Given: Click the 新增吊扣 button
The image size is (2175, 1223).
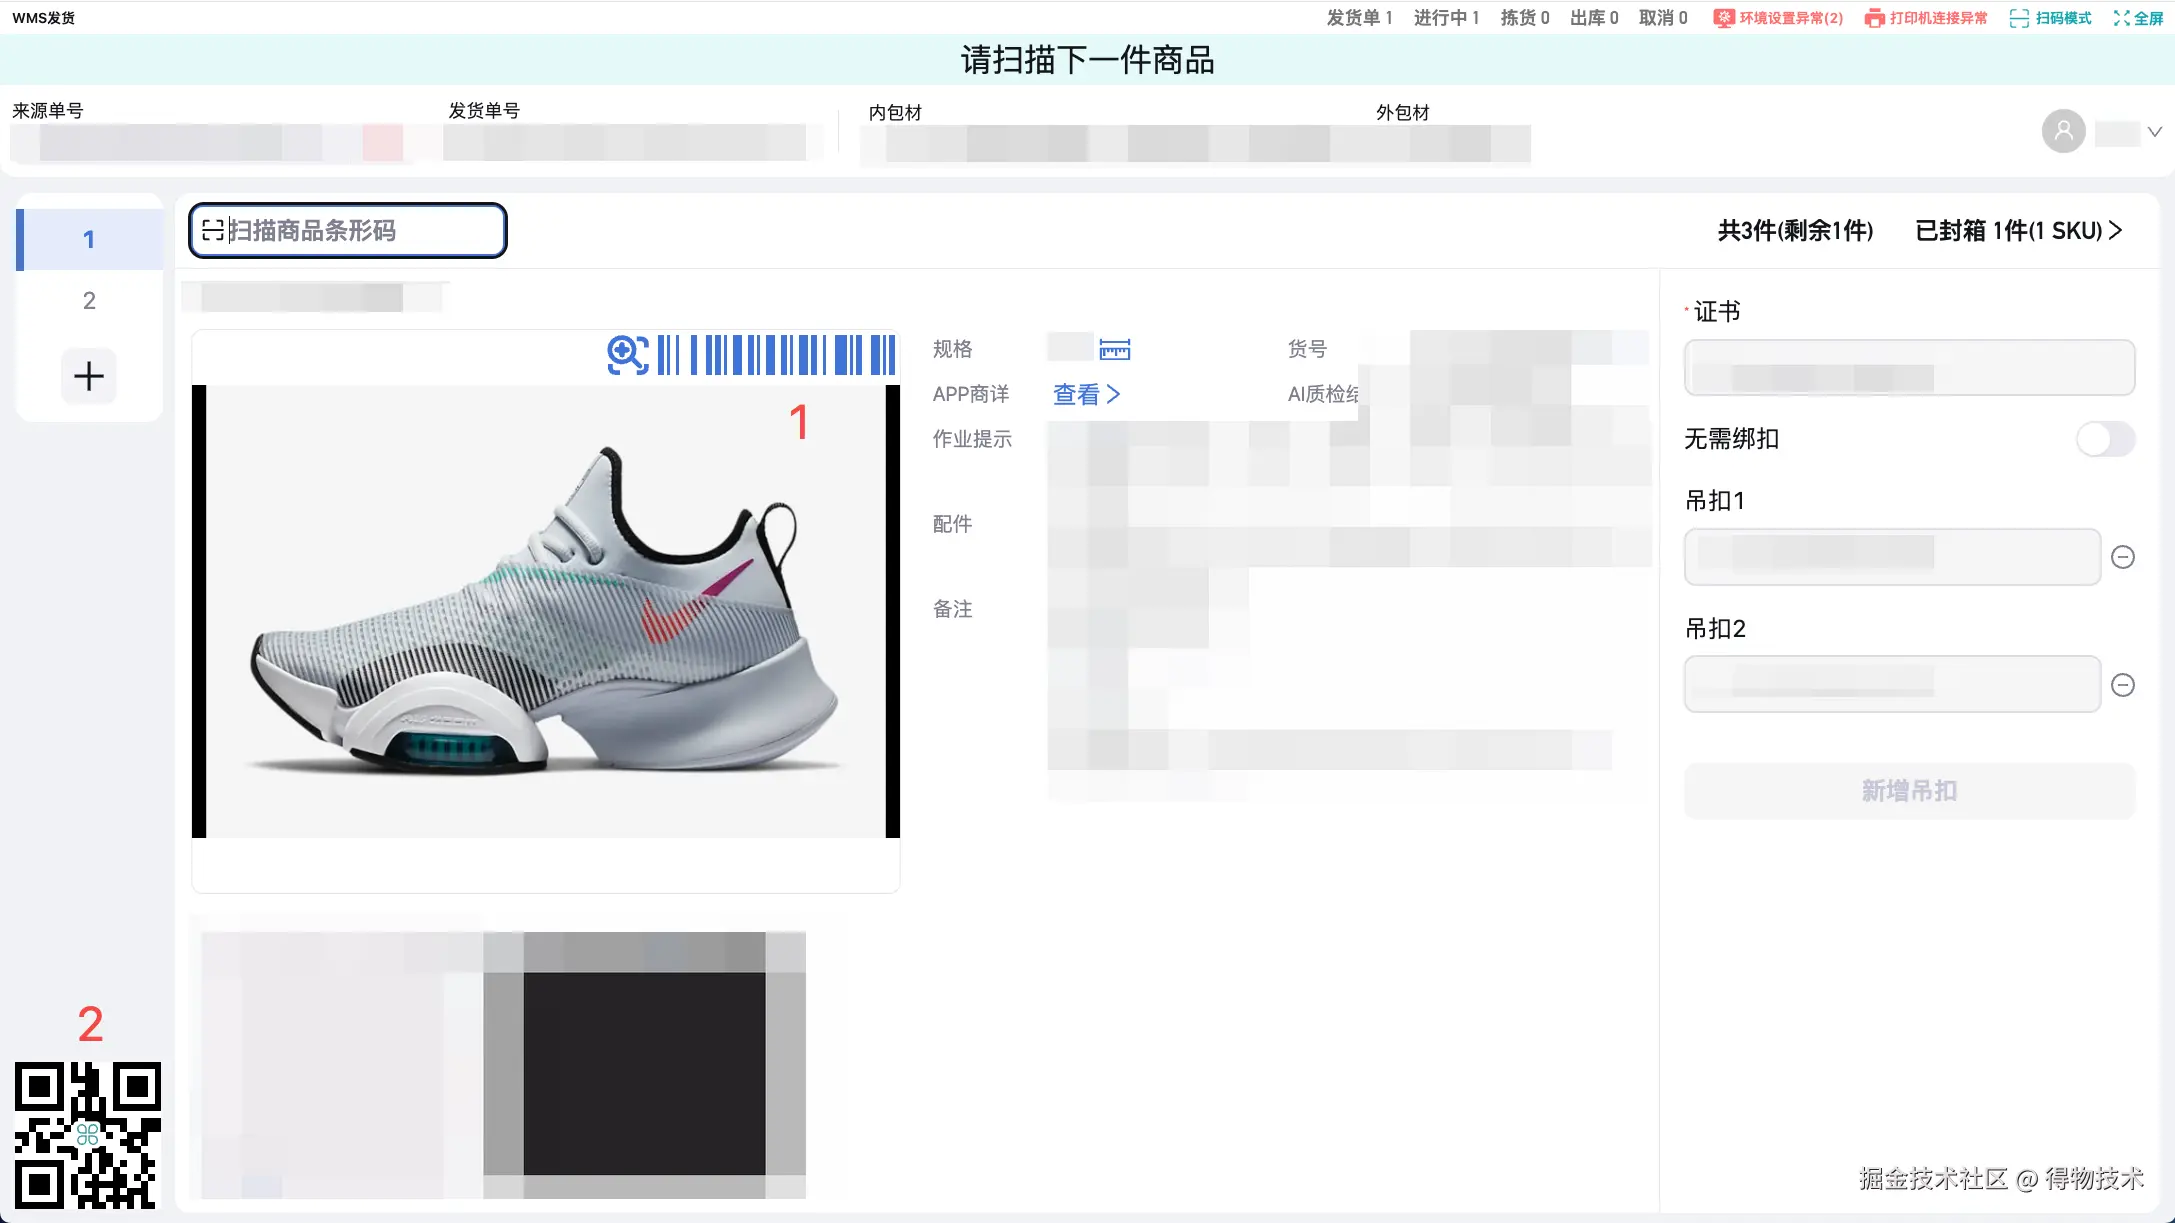Looking at the screenshot, I should [1908, 791].
